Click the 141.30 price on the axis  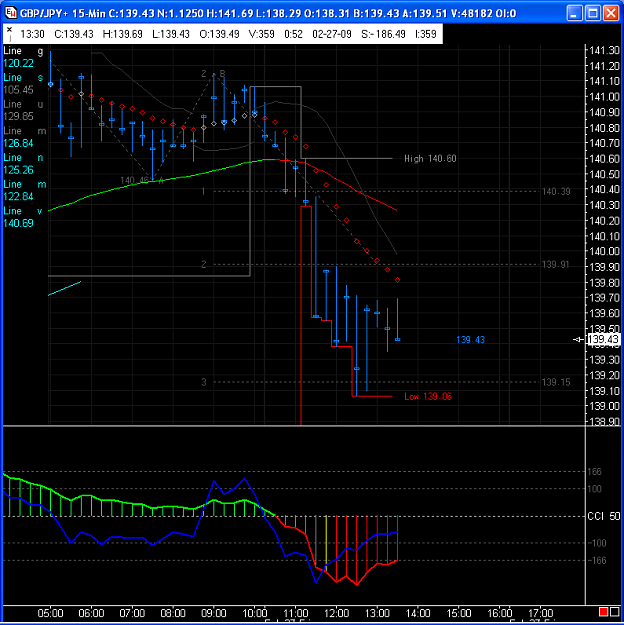coord(604,50)
